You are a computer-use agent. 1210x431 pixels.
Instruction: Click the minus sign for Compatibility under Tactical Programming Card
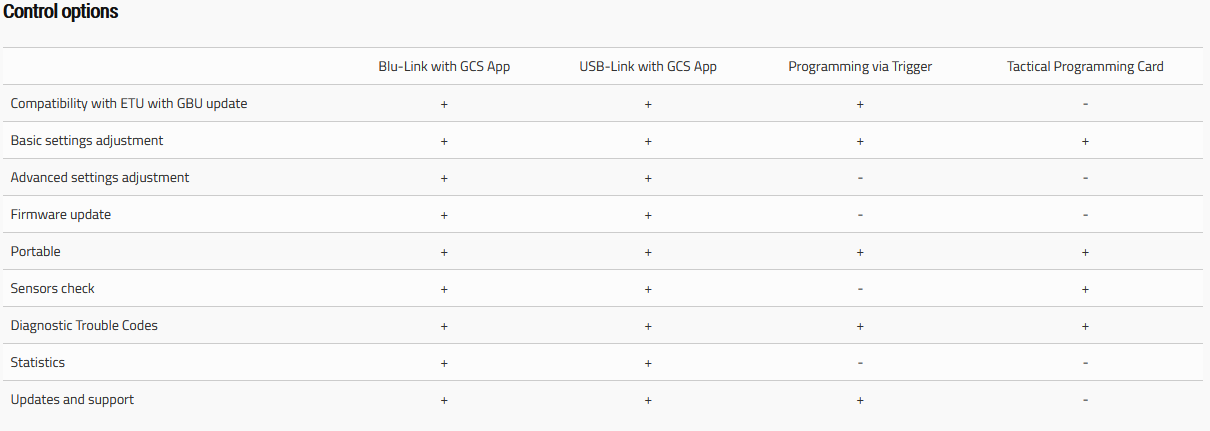1085,104
